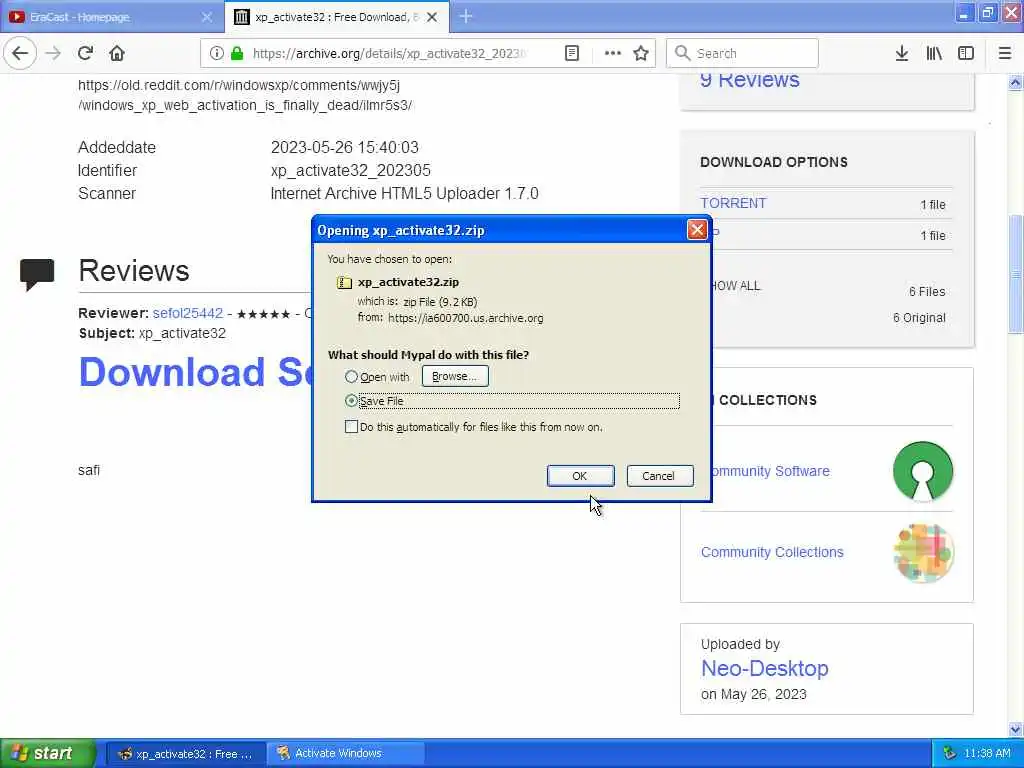The width and height of the screenshot is (1024, 768).
Task: Click the 6 Original text
Action: (x=919, y=318)
